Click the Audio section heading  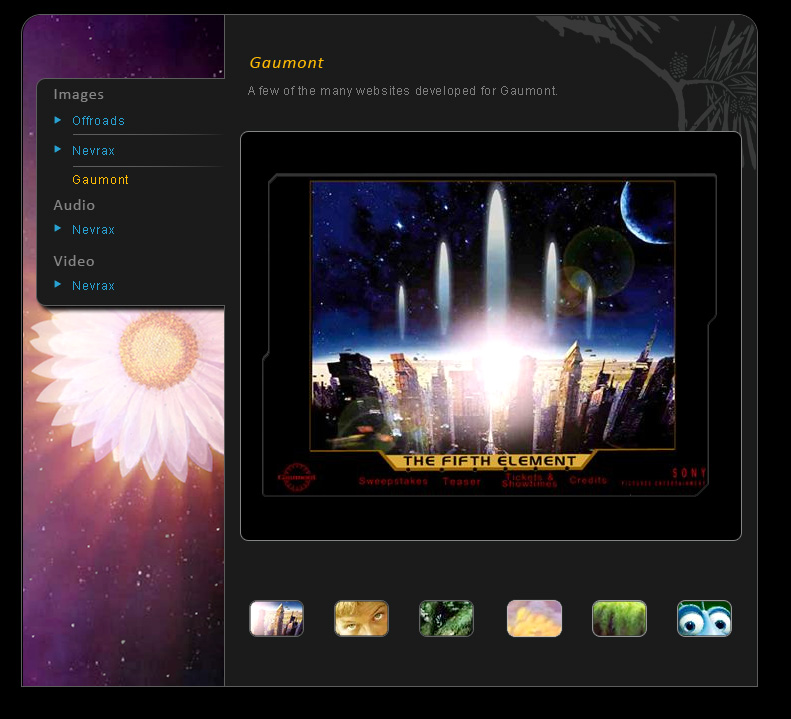point(74,205)
